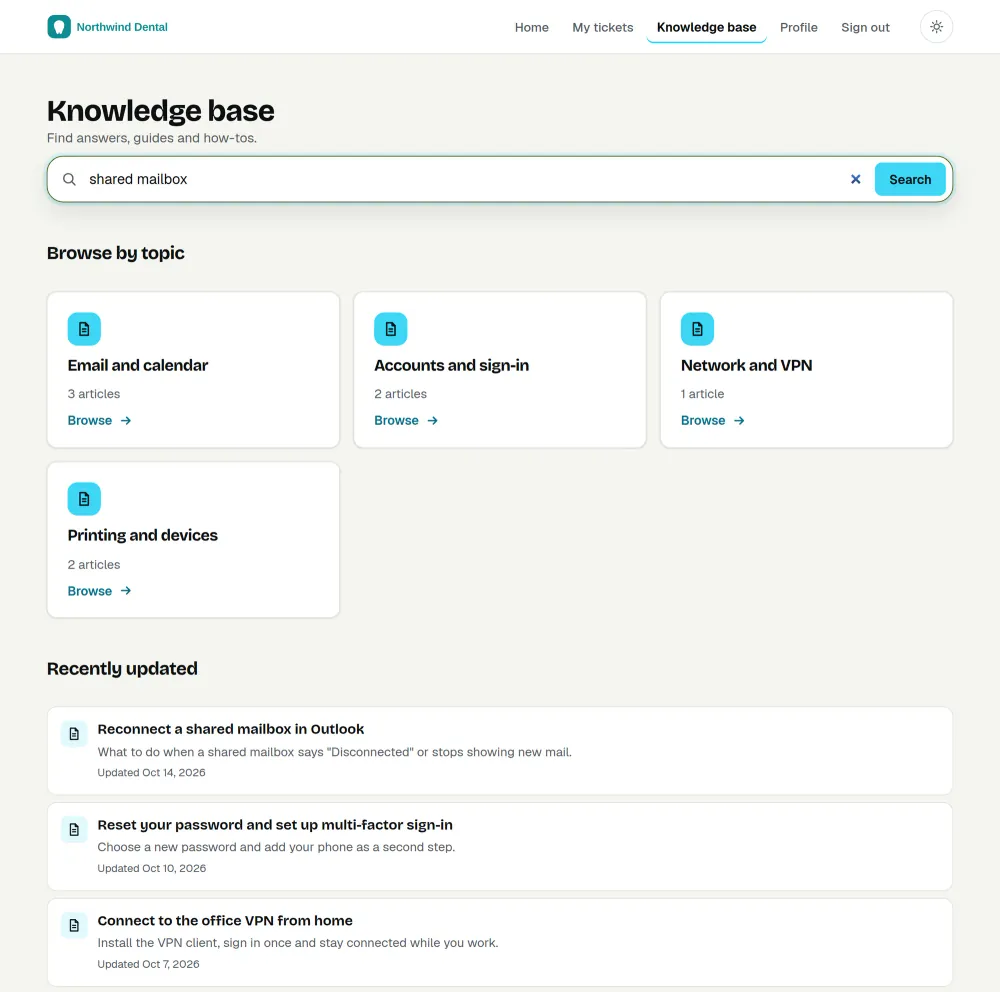Click the magnifier icon in search box
This screenshot has height=992, width=1000.
pyautogui.click(x=70, y=179)
